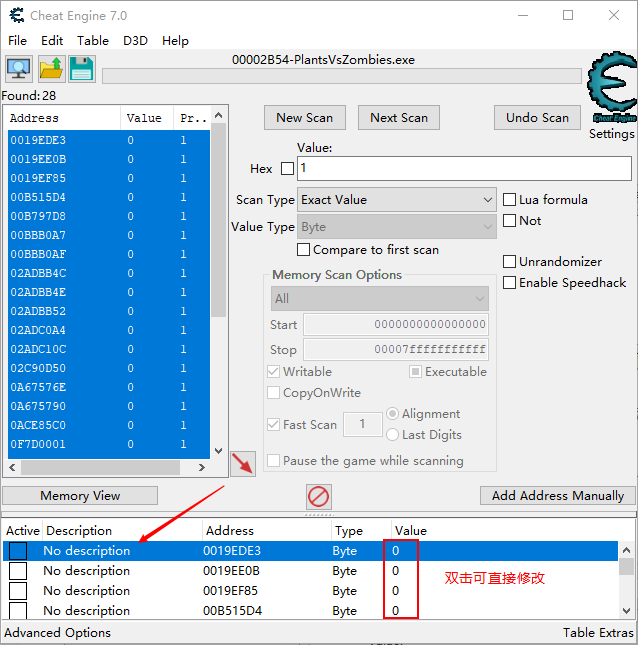Click the address table scroll up arrow

click(626, 550)
